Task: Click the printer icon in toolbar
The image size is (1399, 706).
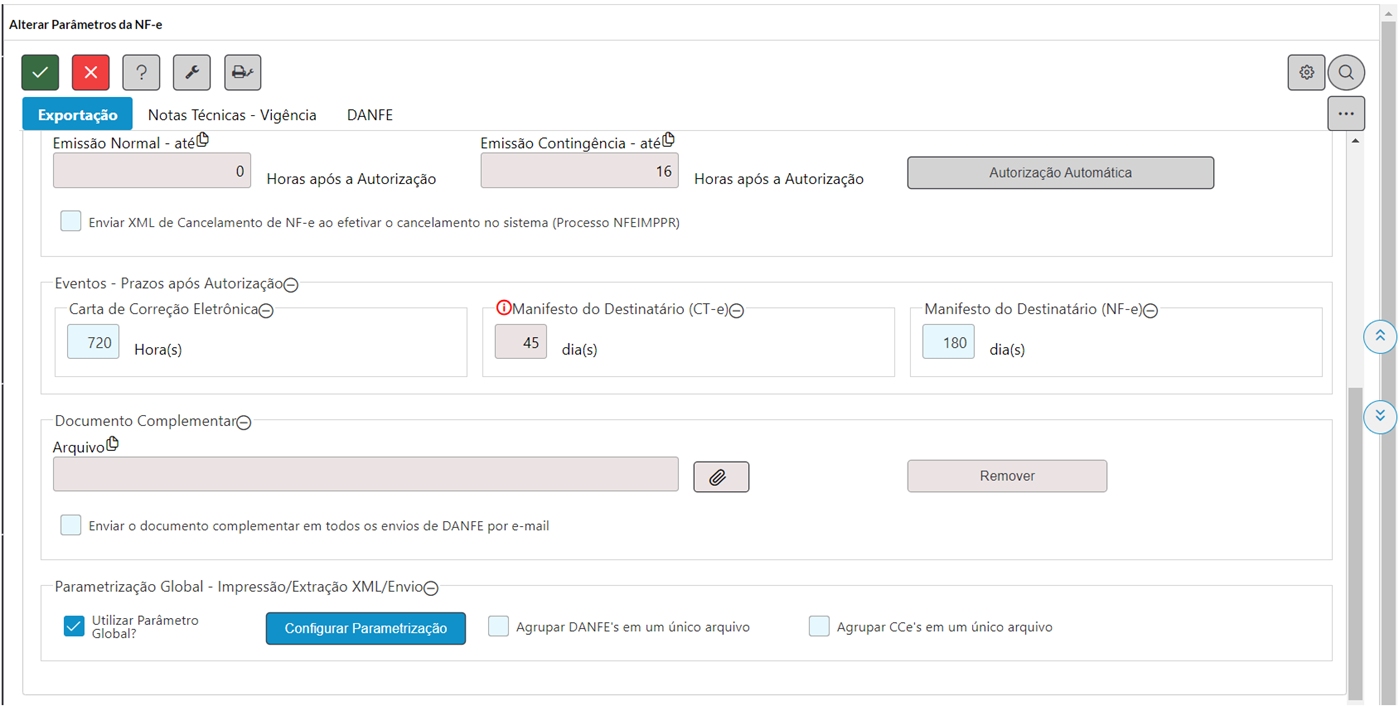Action: pyautogui.click(x=242, y=72)
